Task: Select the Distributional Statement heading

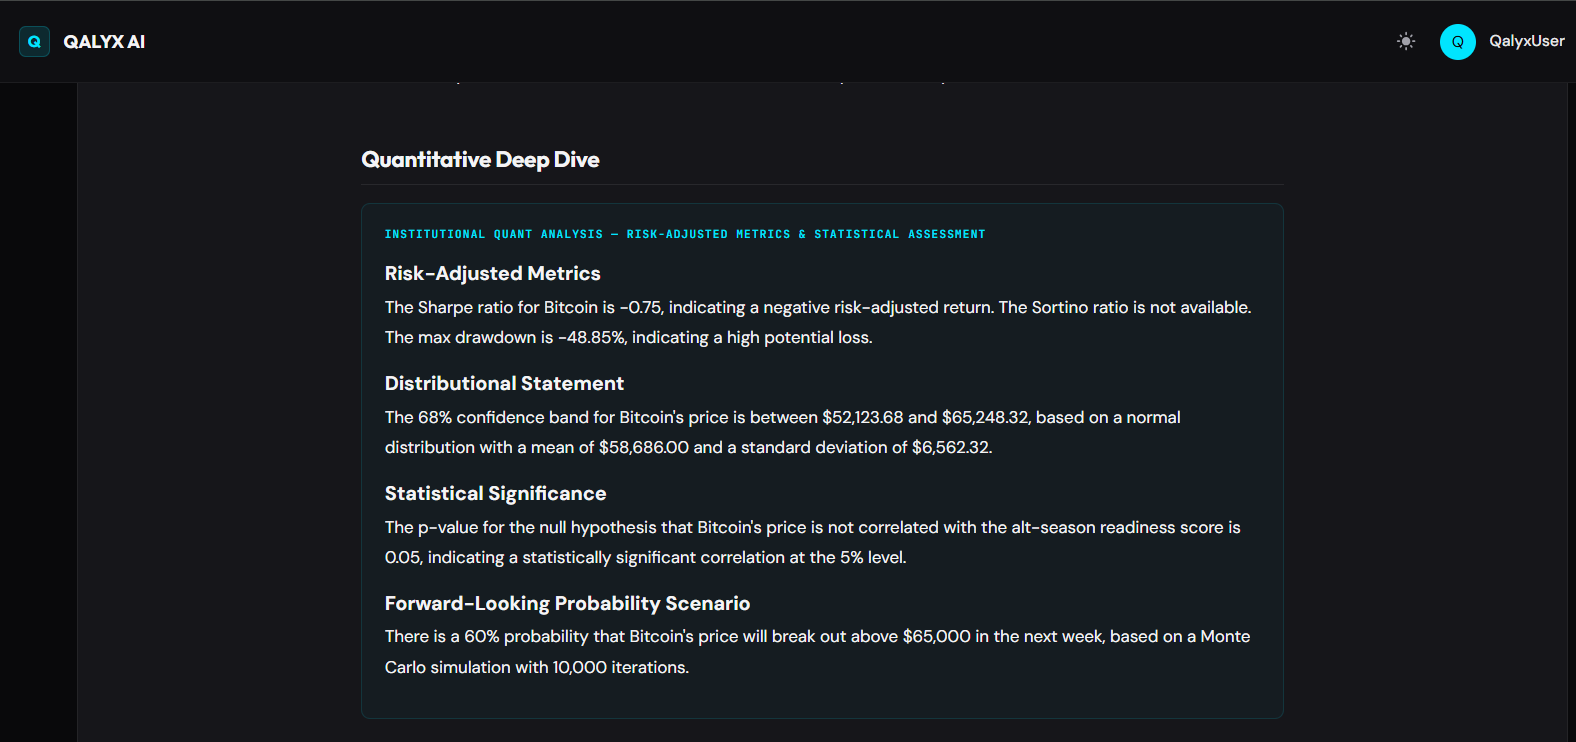Action: (x=504, y=383)
